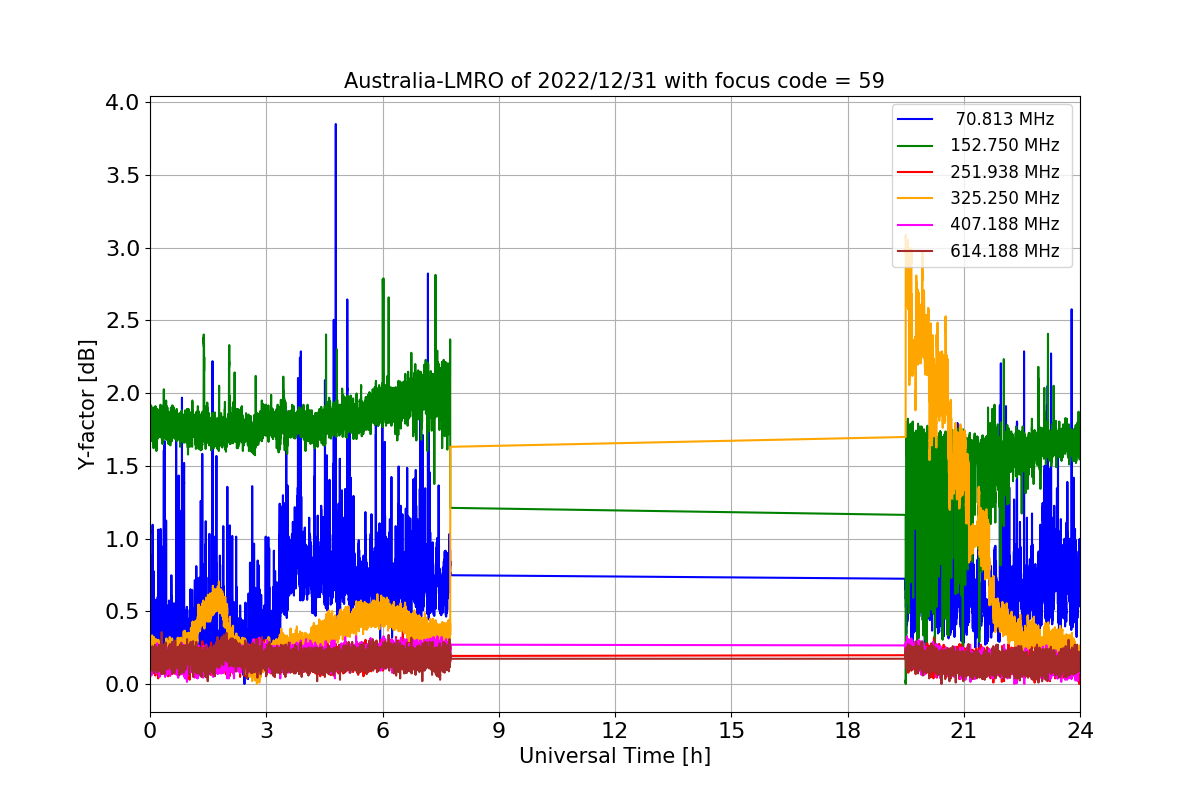1200x800 pixels.
Task: Click the flat green line across the data gap
Action: [x=678, y=511]
